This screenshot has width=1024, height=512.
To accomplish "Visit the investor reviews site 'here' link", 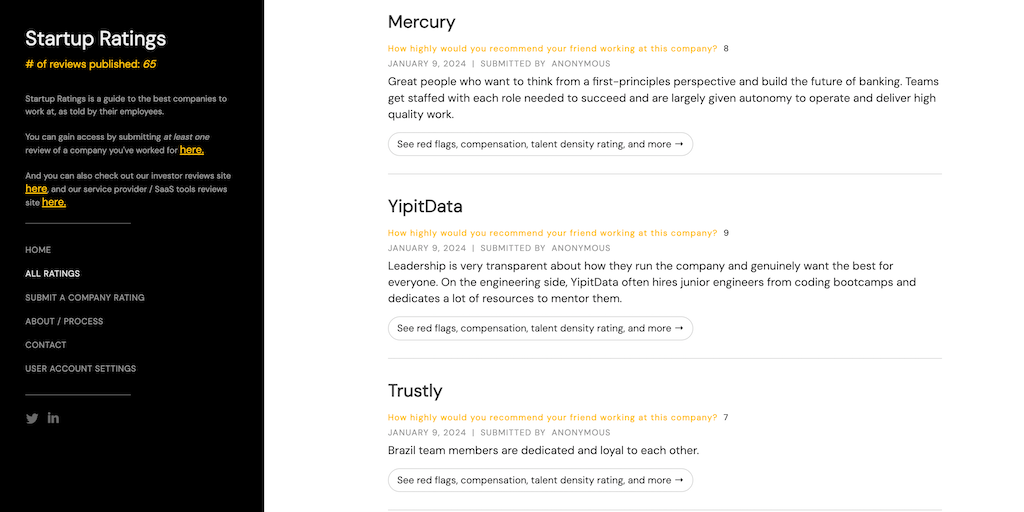I will [36, 188].
